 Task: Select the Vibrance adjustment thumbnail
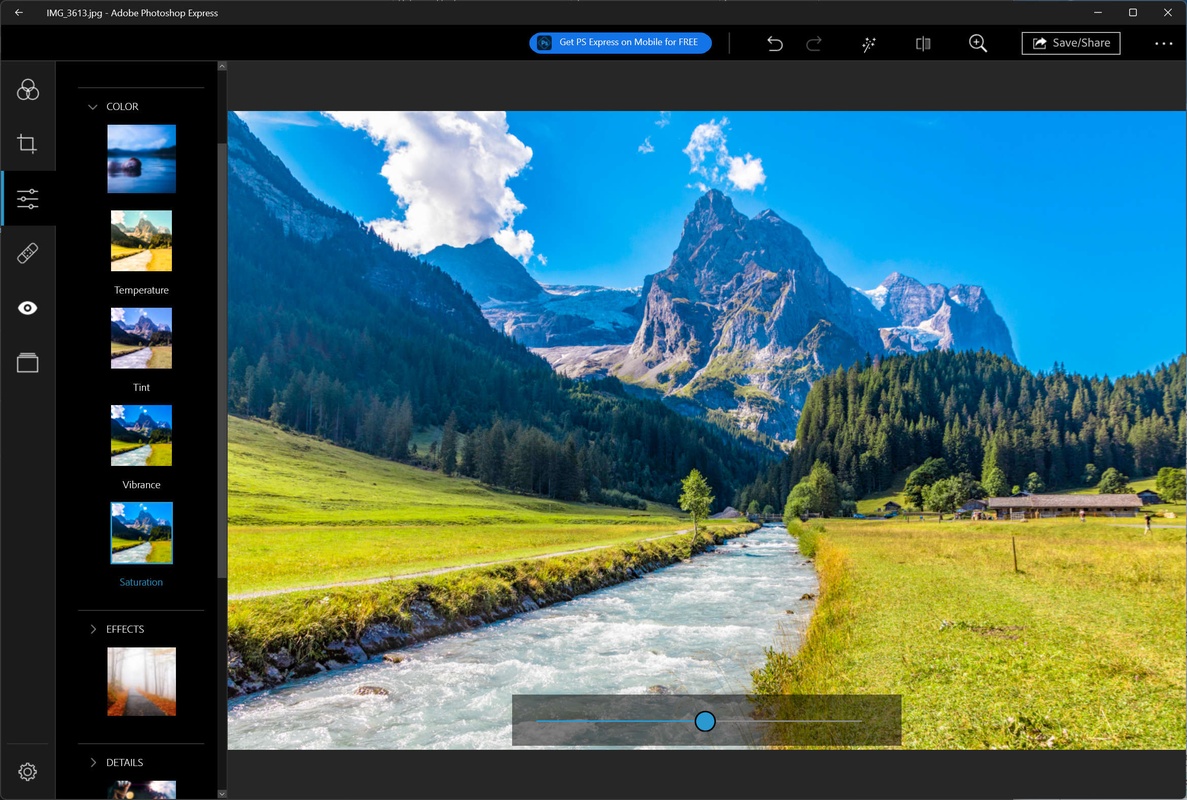pyautogui.click(x=141, y=436)
